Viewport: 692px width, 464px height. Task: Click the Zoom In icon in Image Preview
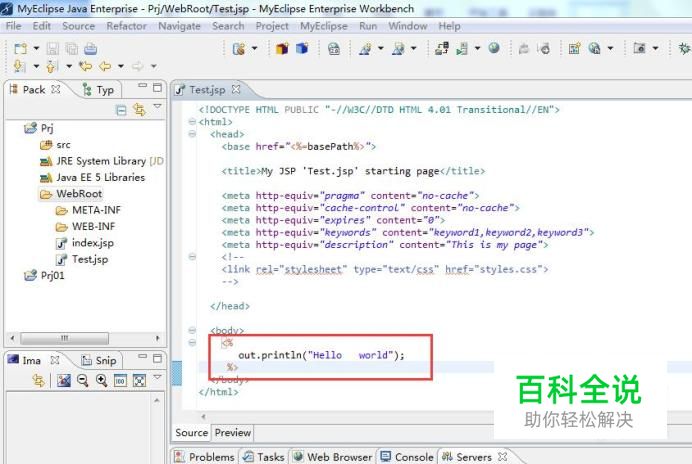[102, 380]
